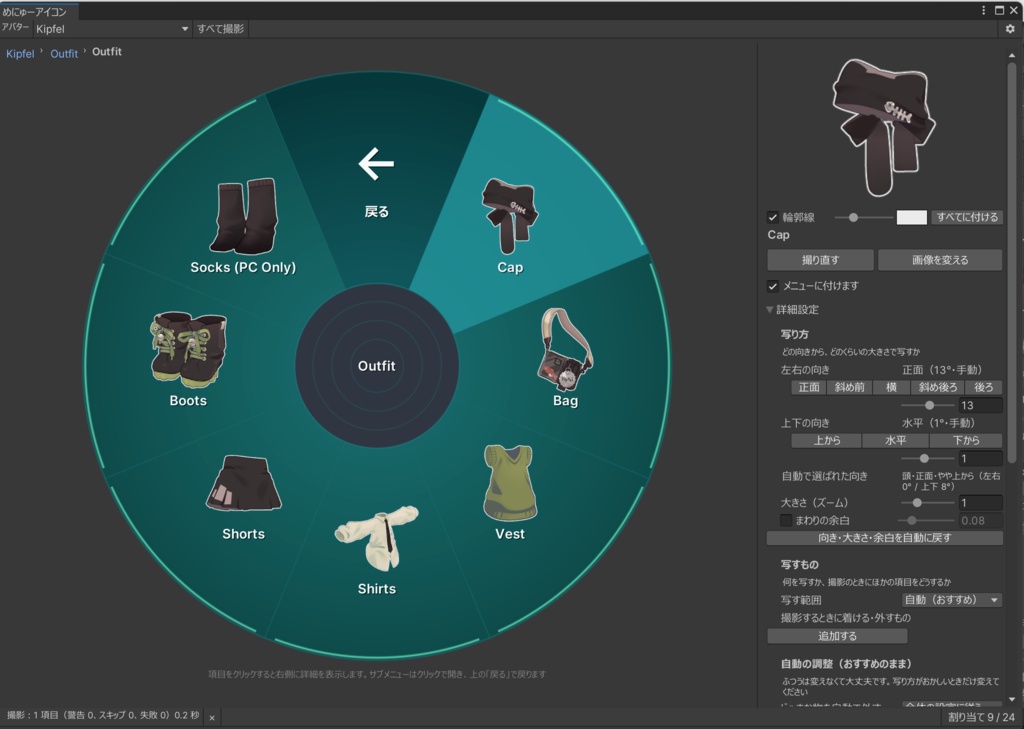1024x729 pixels.
Task: Select the Bag item in radial menu
Action: click(566, 358)
